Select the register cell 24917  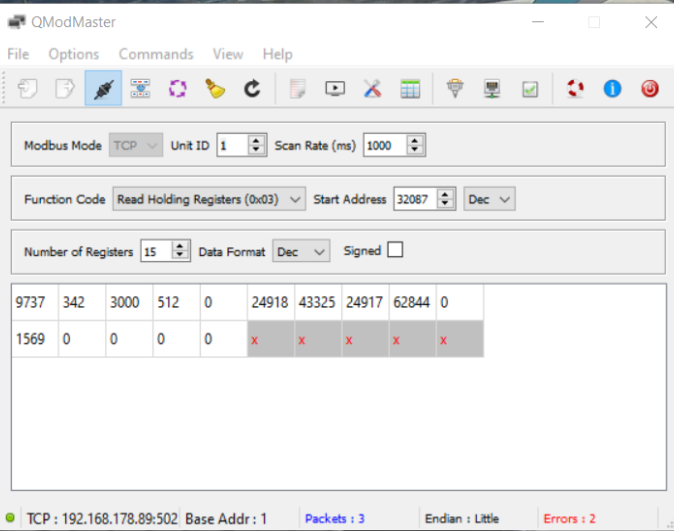click(x=366, y=302)
